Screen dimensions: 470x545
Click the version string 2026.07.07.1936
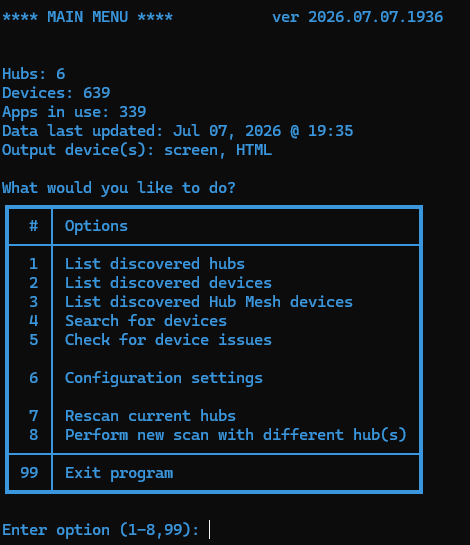click(376, 17)
